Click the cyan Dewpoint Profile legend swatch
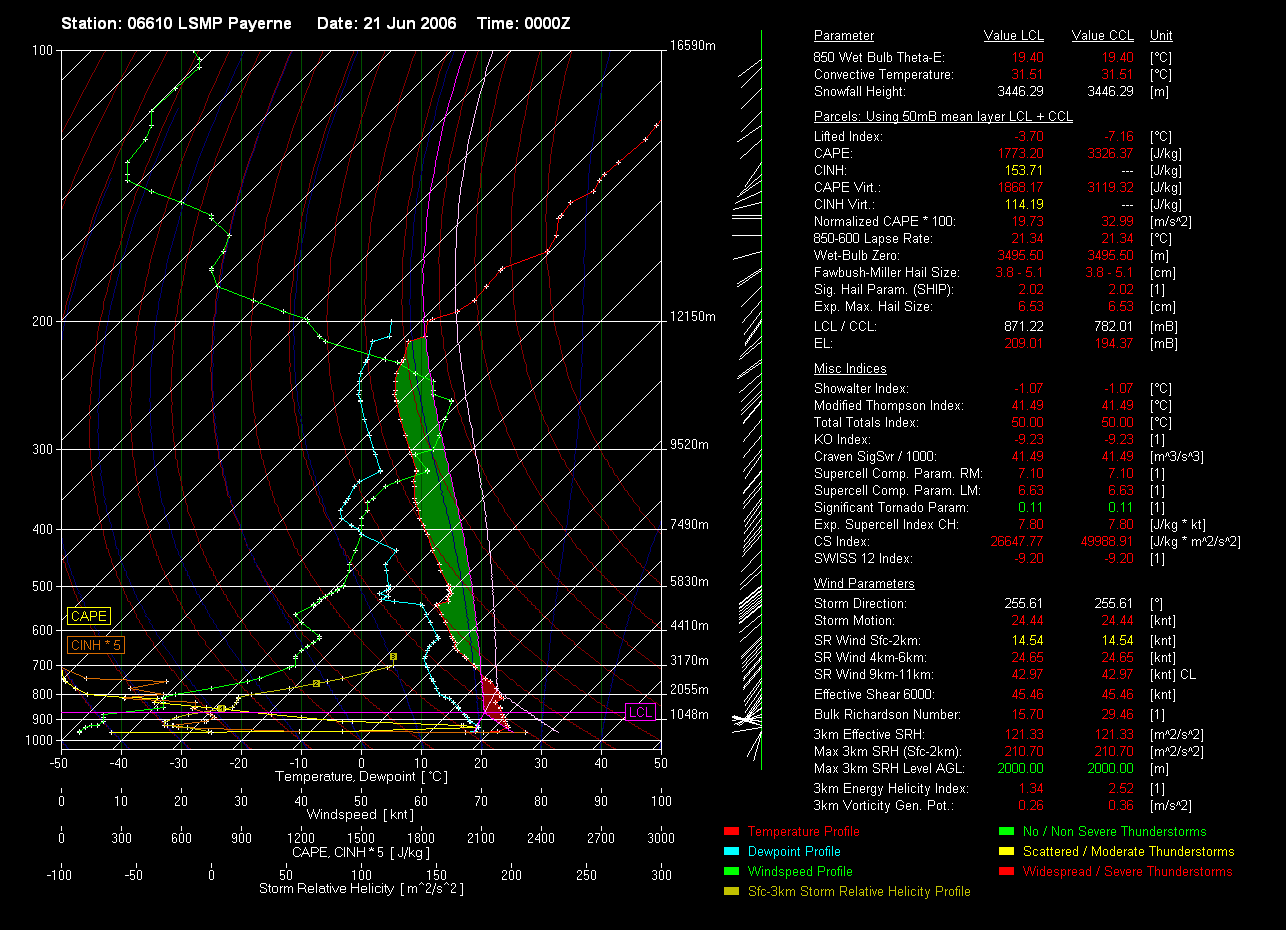Image resolution: width=1286 pixels, height=930 pixels. 730,851
